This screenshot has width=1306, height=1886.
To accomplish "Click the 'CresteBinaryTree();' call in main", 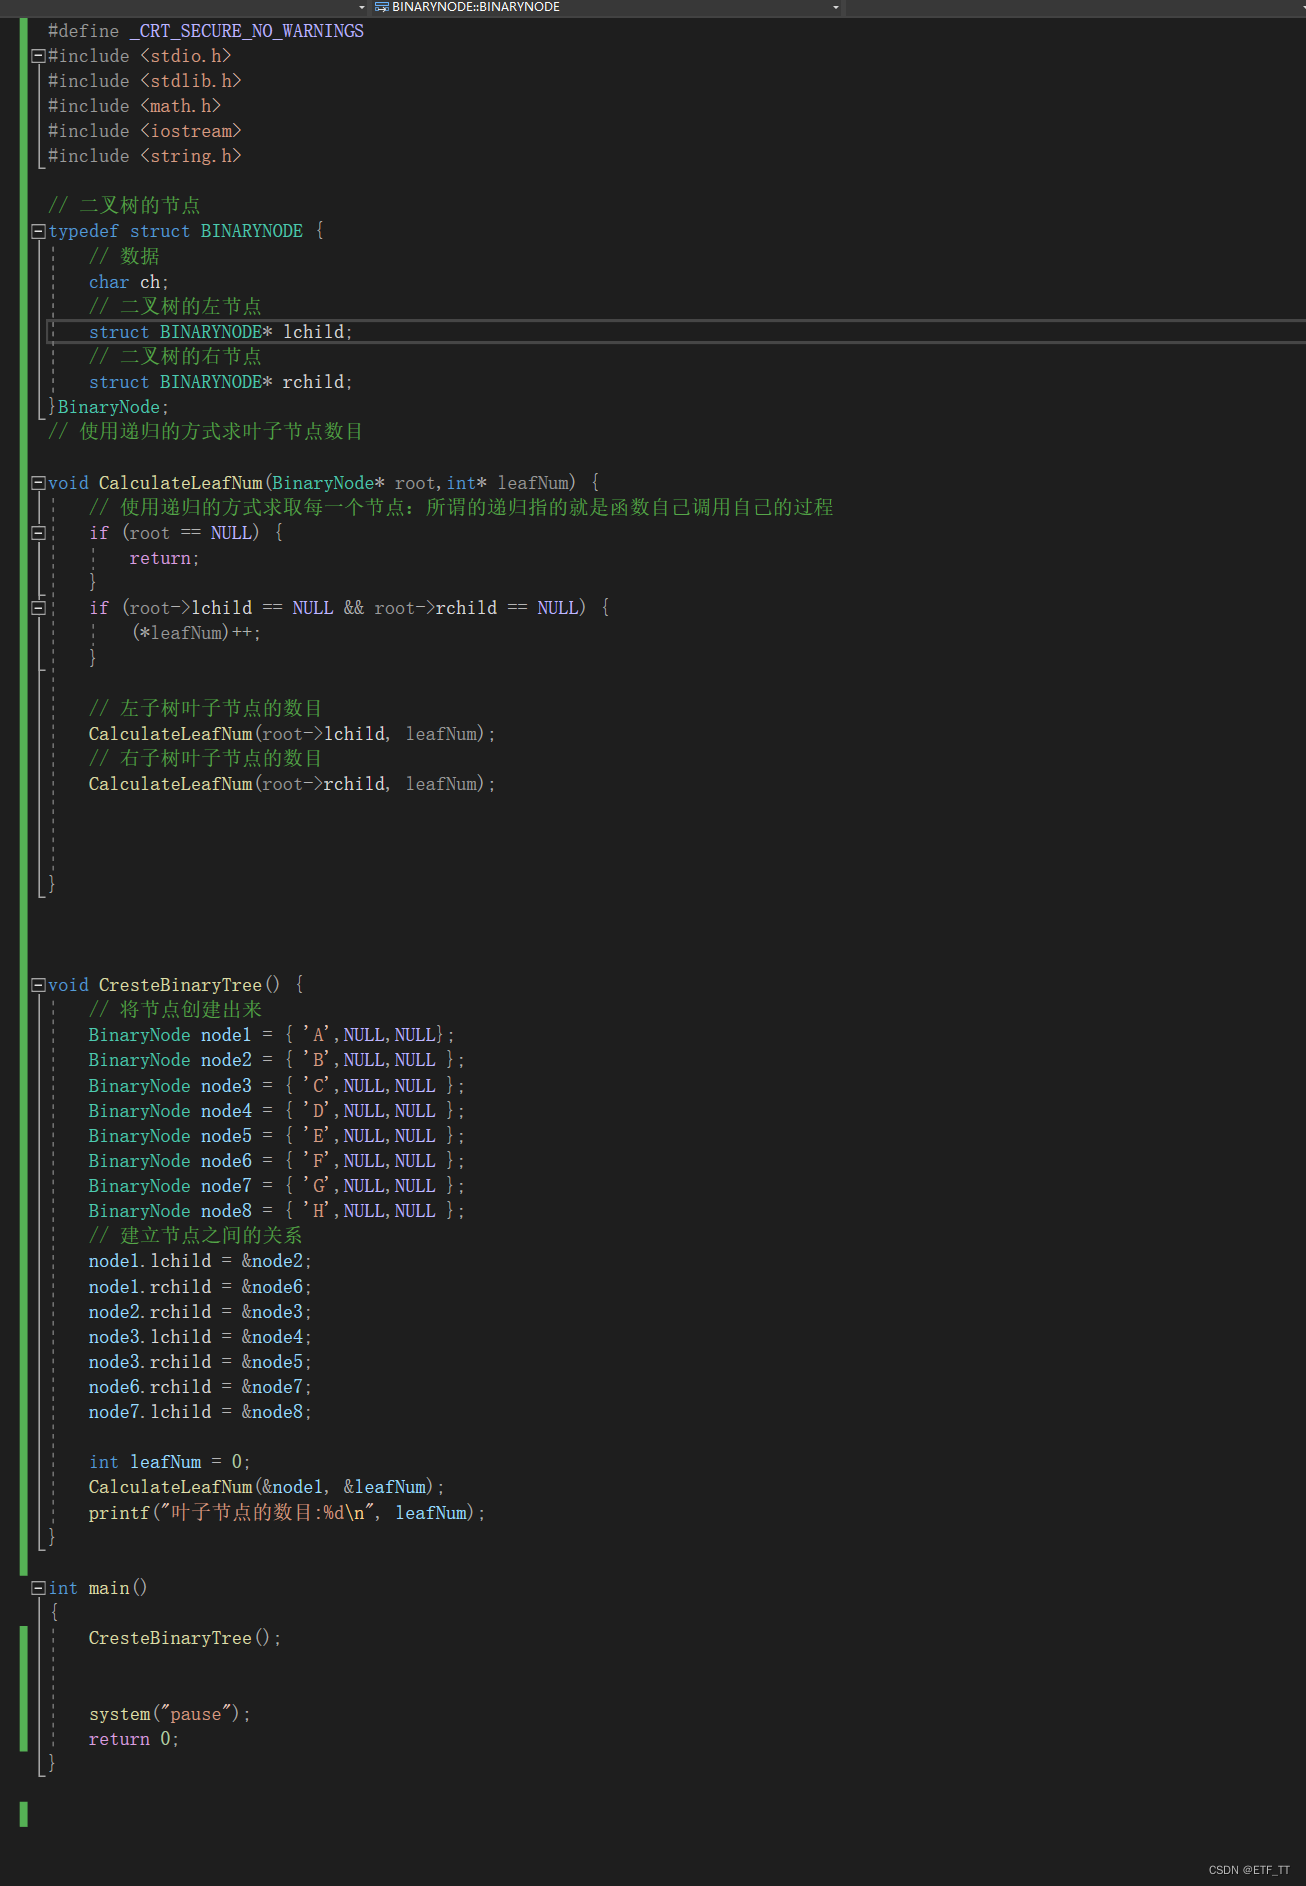I will [x=185, y=1638].
